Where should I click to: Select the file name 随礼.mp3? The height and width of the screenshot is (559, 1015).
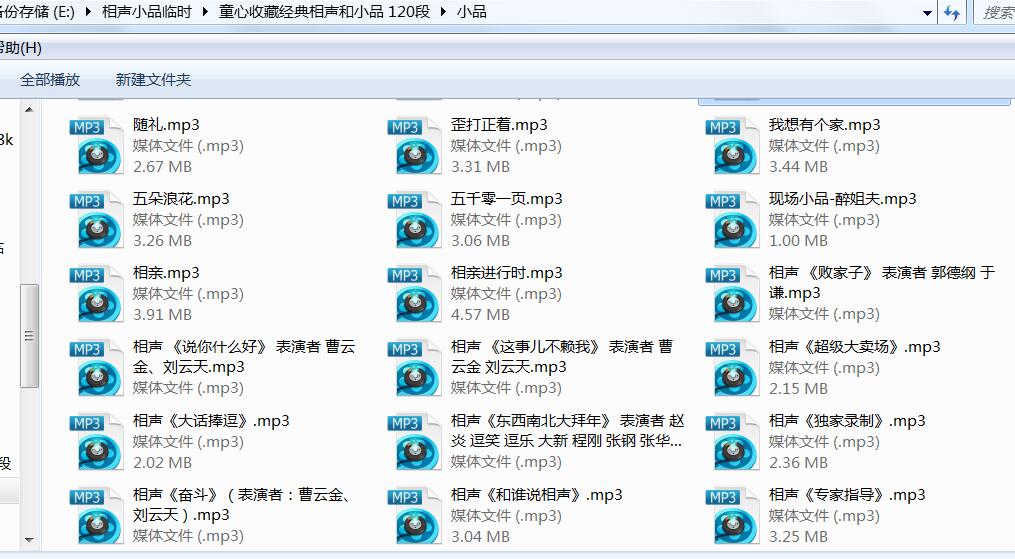[166, 125]
